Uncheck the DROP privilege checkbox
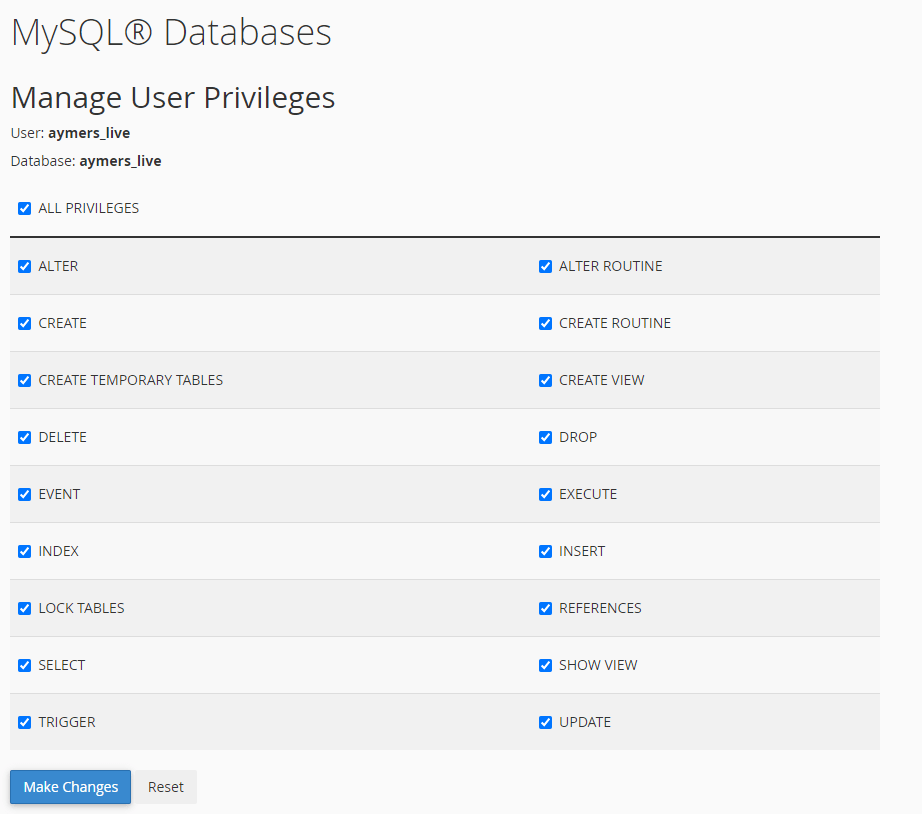This screenshot has height=814, width=922. click(545, 438)
